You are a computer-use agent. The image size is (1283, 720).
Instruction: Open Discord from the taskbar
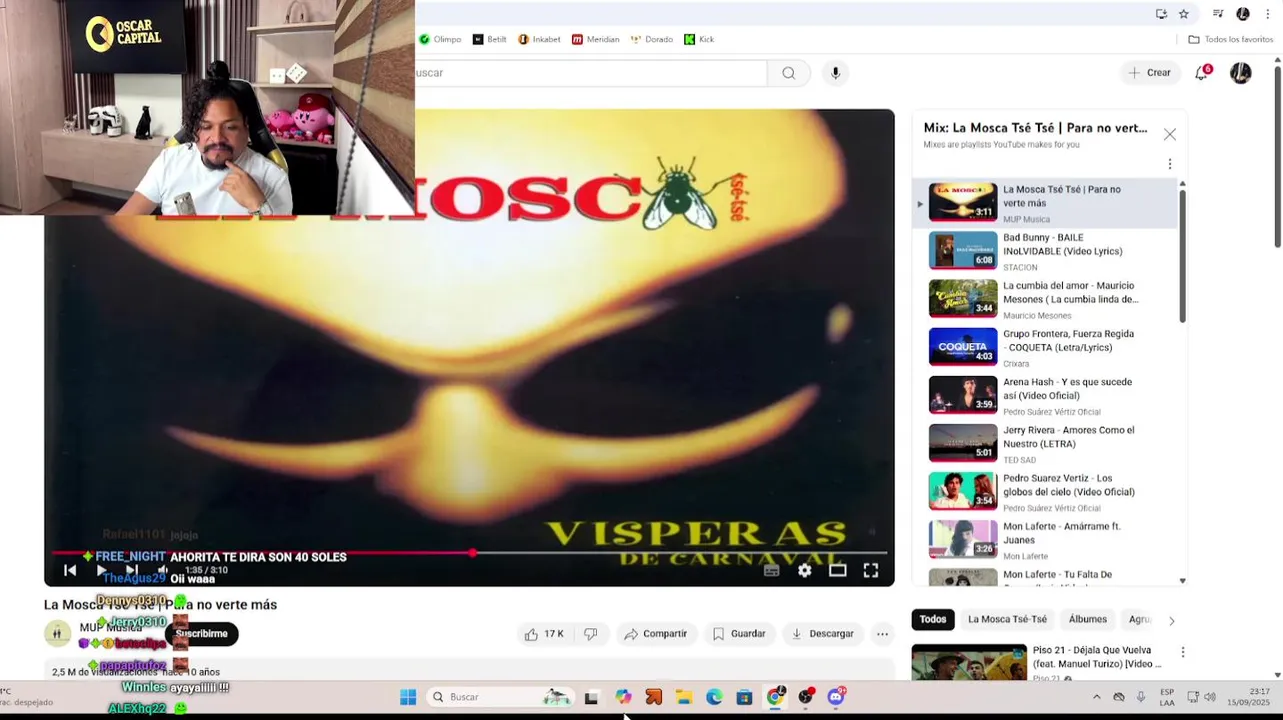coord(836,697)
